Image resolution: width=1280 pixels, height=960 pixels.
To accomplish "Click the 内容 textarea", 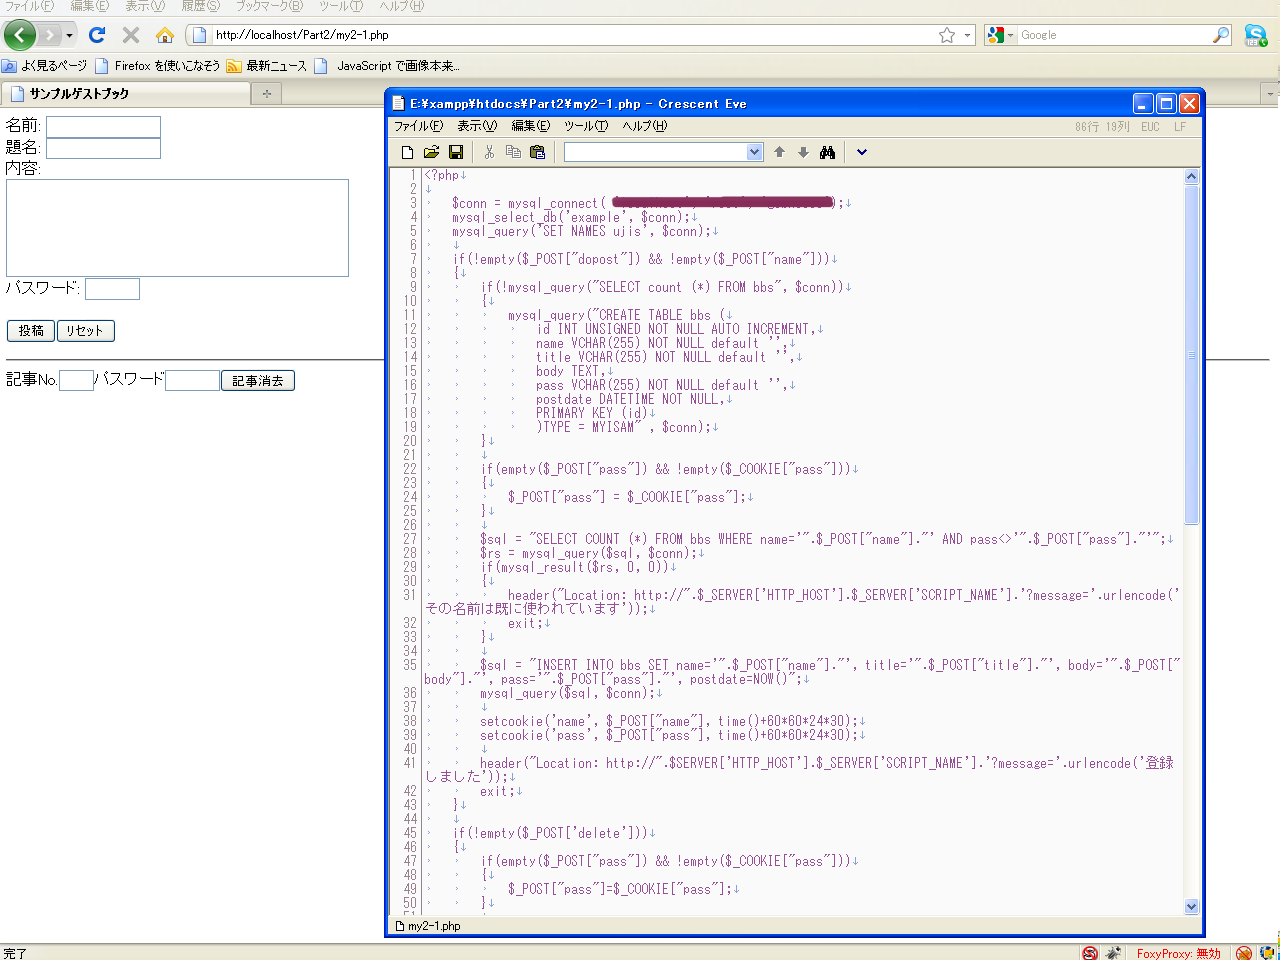I will (177, 228).
